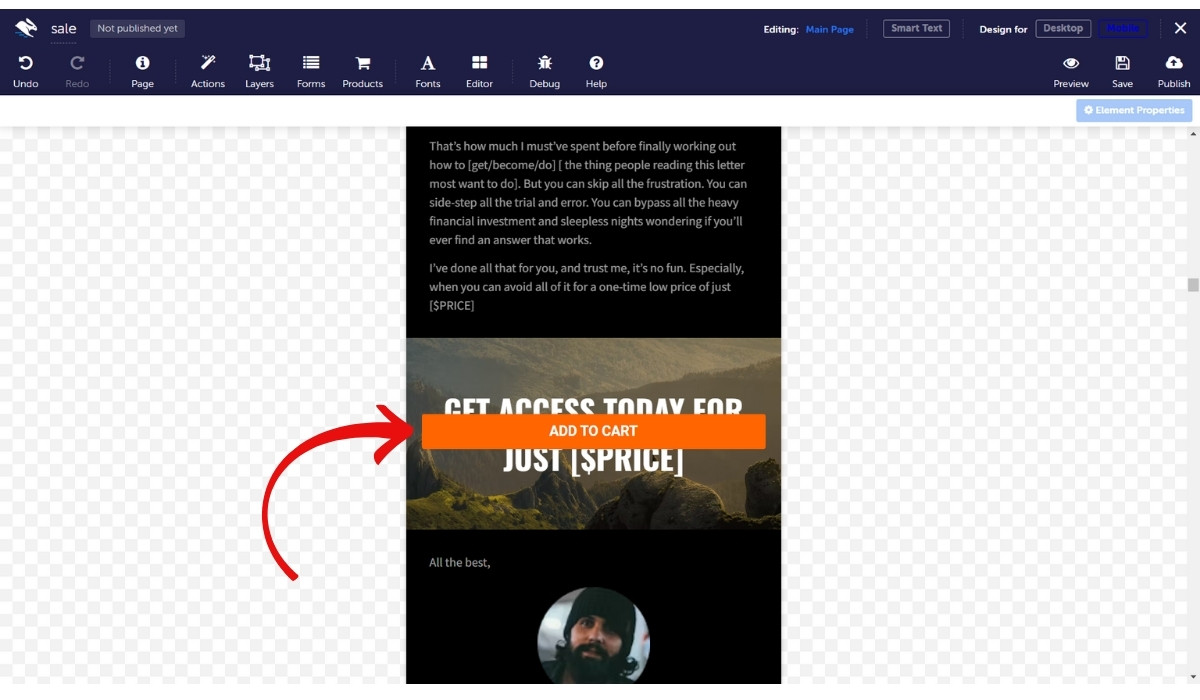Preview the page with the eye icon

[x=1071, y=63]
